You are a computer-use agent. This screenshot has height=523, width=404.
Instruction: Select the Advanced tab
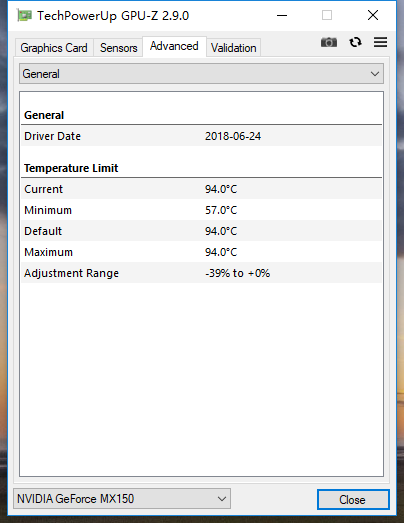coord(174,46)
